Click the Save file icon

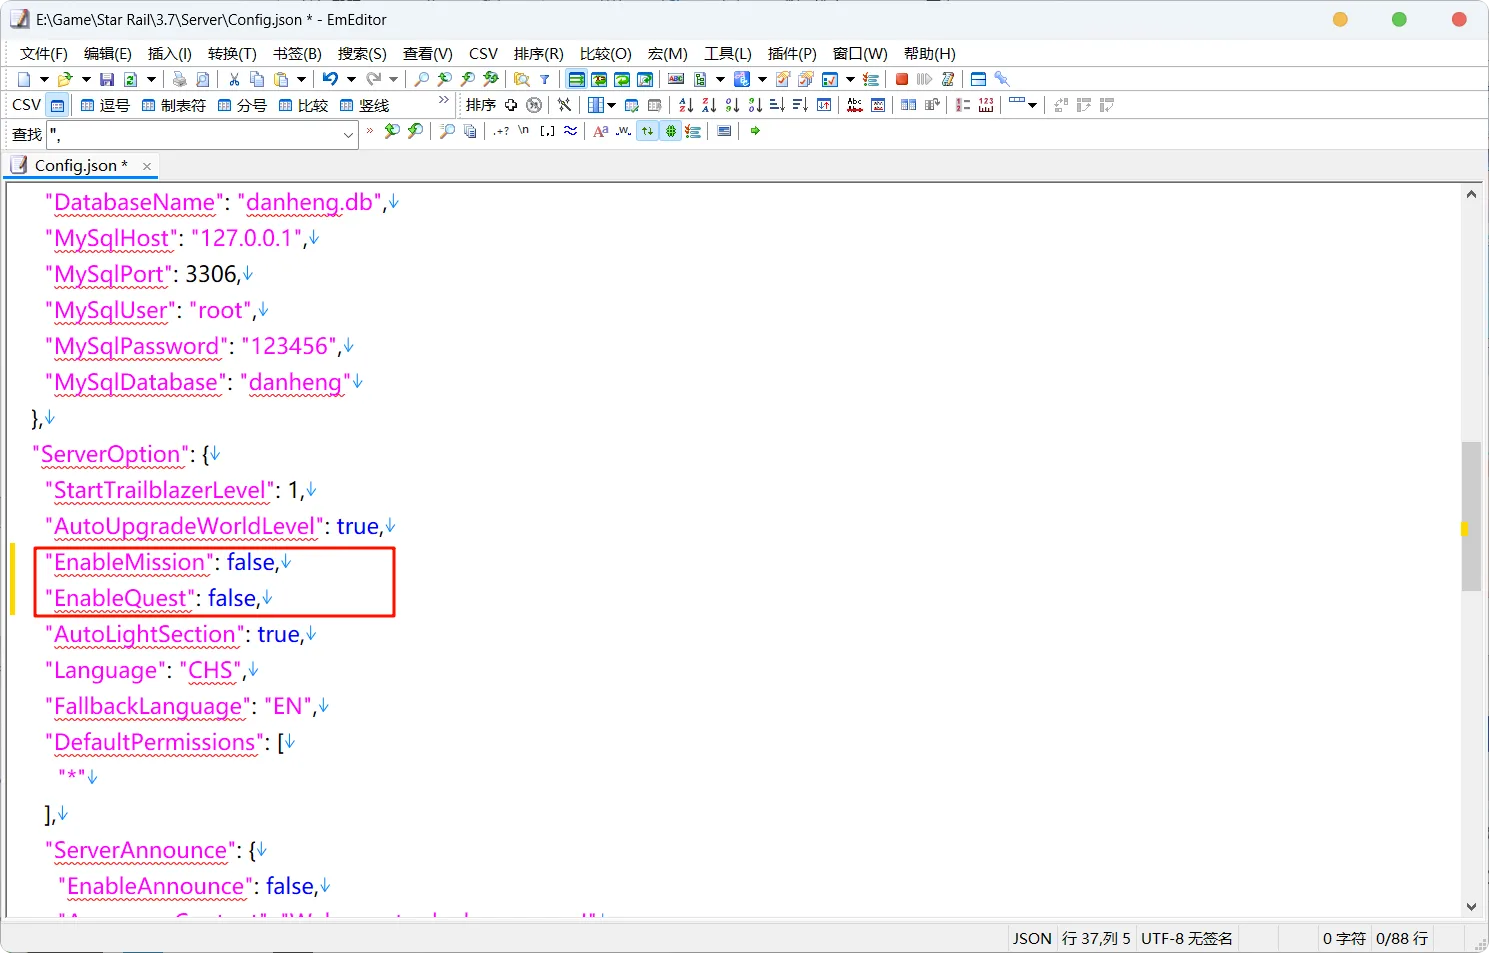click(107, 79)
